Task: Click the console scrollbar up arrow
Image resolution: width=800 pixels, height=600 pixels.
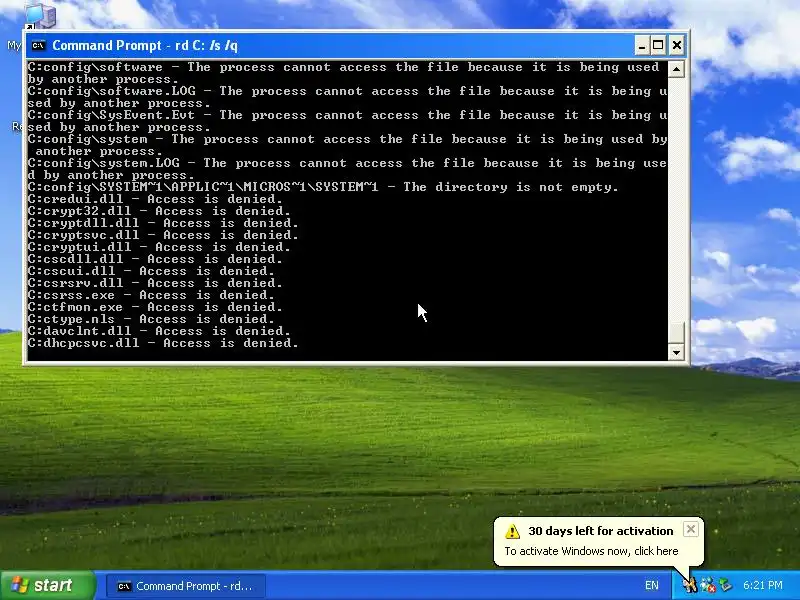Action: point(676,69)
